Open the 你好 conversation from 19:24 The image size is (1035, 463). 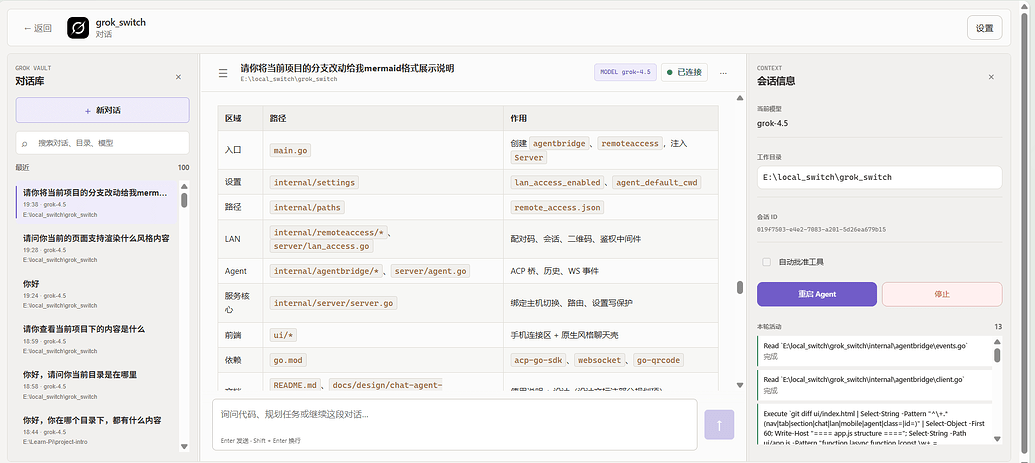pos(96,293)
